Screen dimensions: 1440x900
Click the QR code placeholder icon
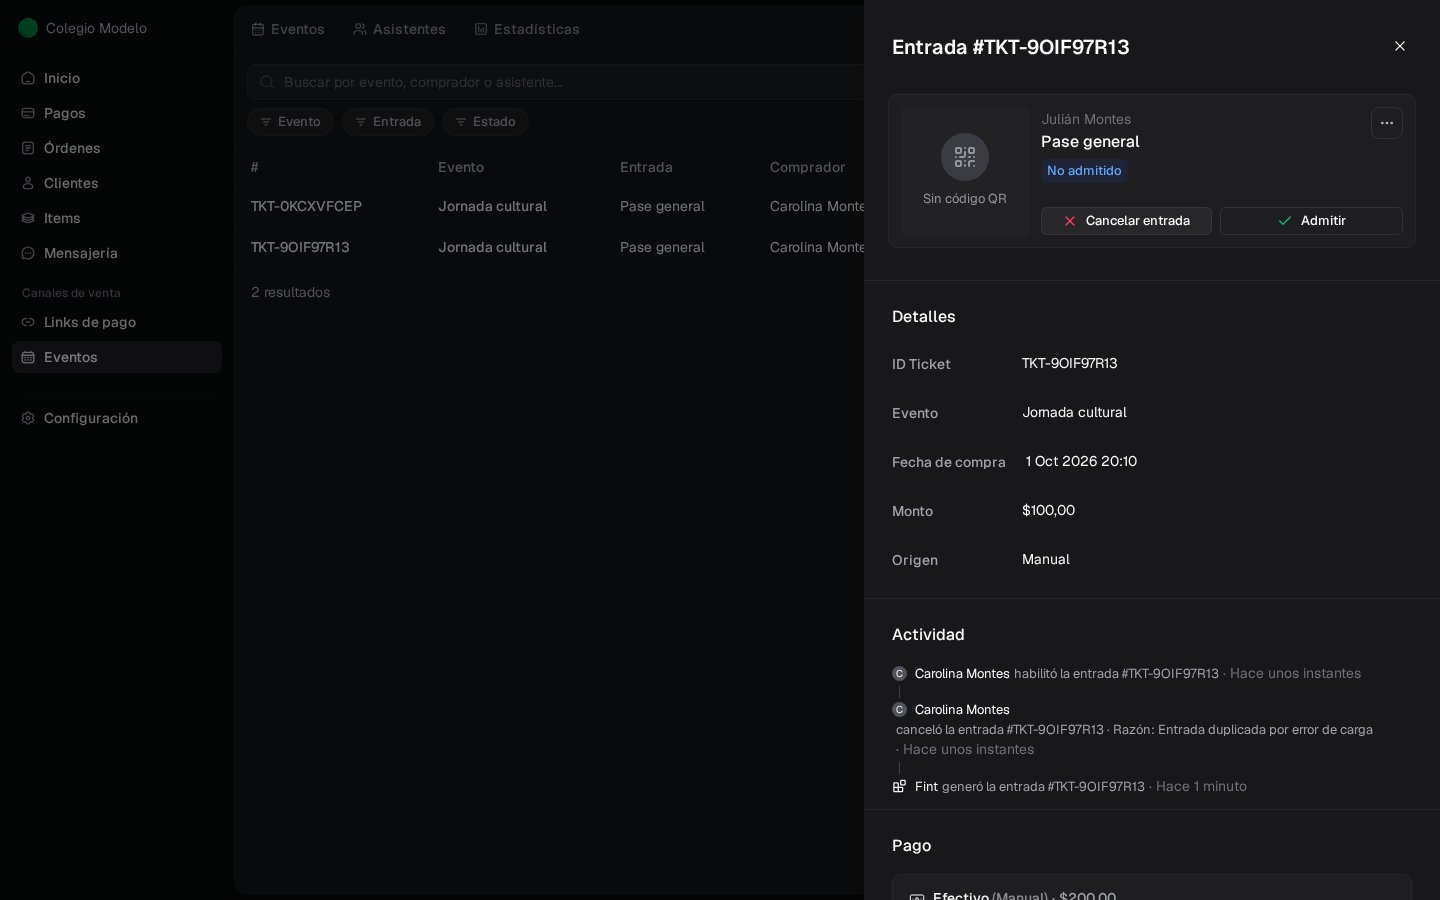(965, 157)
